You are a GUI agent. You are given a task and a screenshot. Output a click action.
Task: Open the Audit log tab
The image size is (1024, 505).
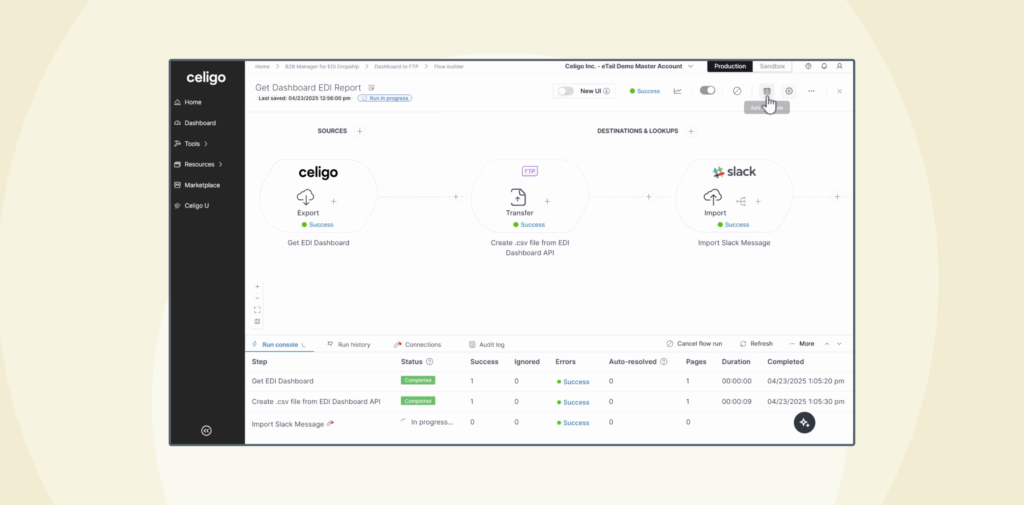(487, 344)
